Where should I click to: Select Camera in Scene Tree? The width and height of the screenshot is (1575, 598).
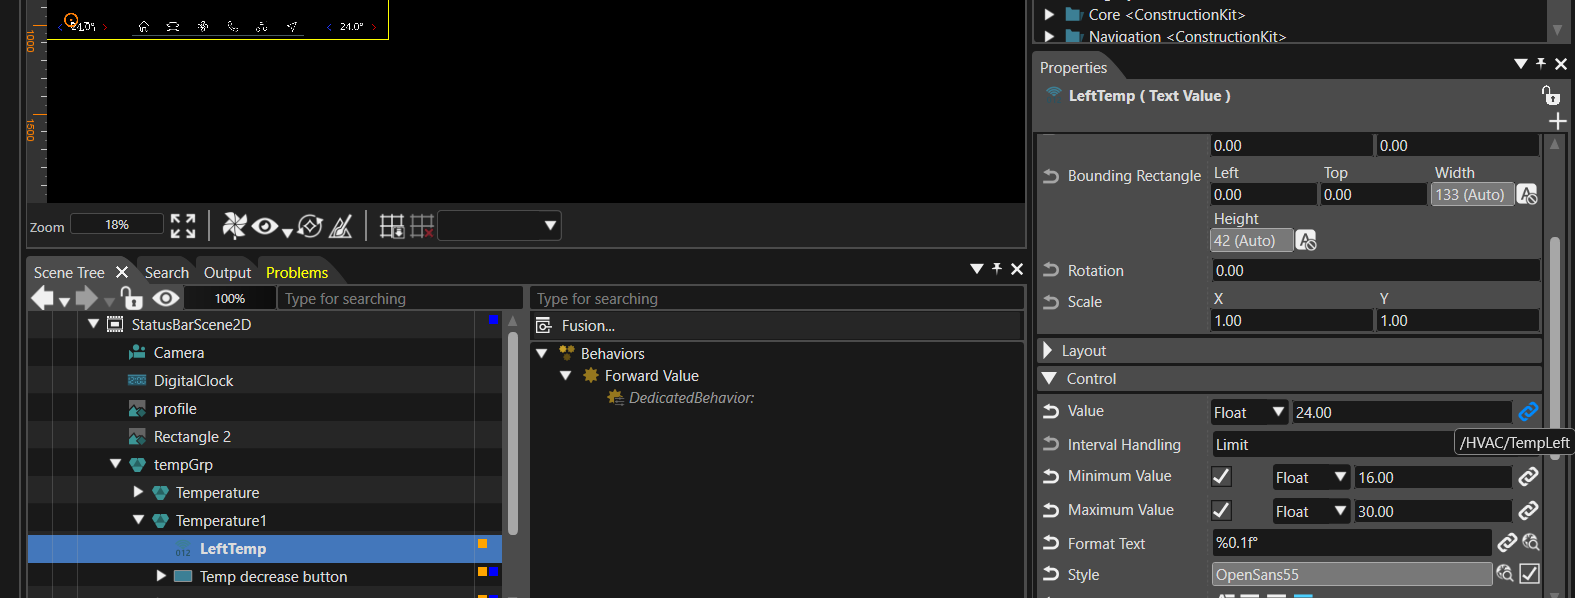[x=179, y=353]
